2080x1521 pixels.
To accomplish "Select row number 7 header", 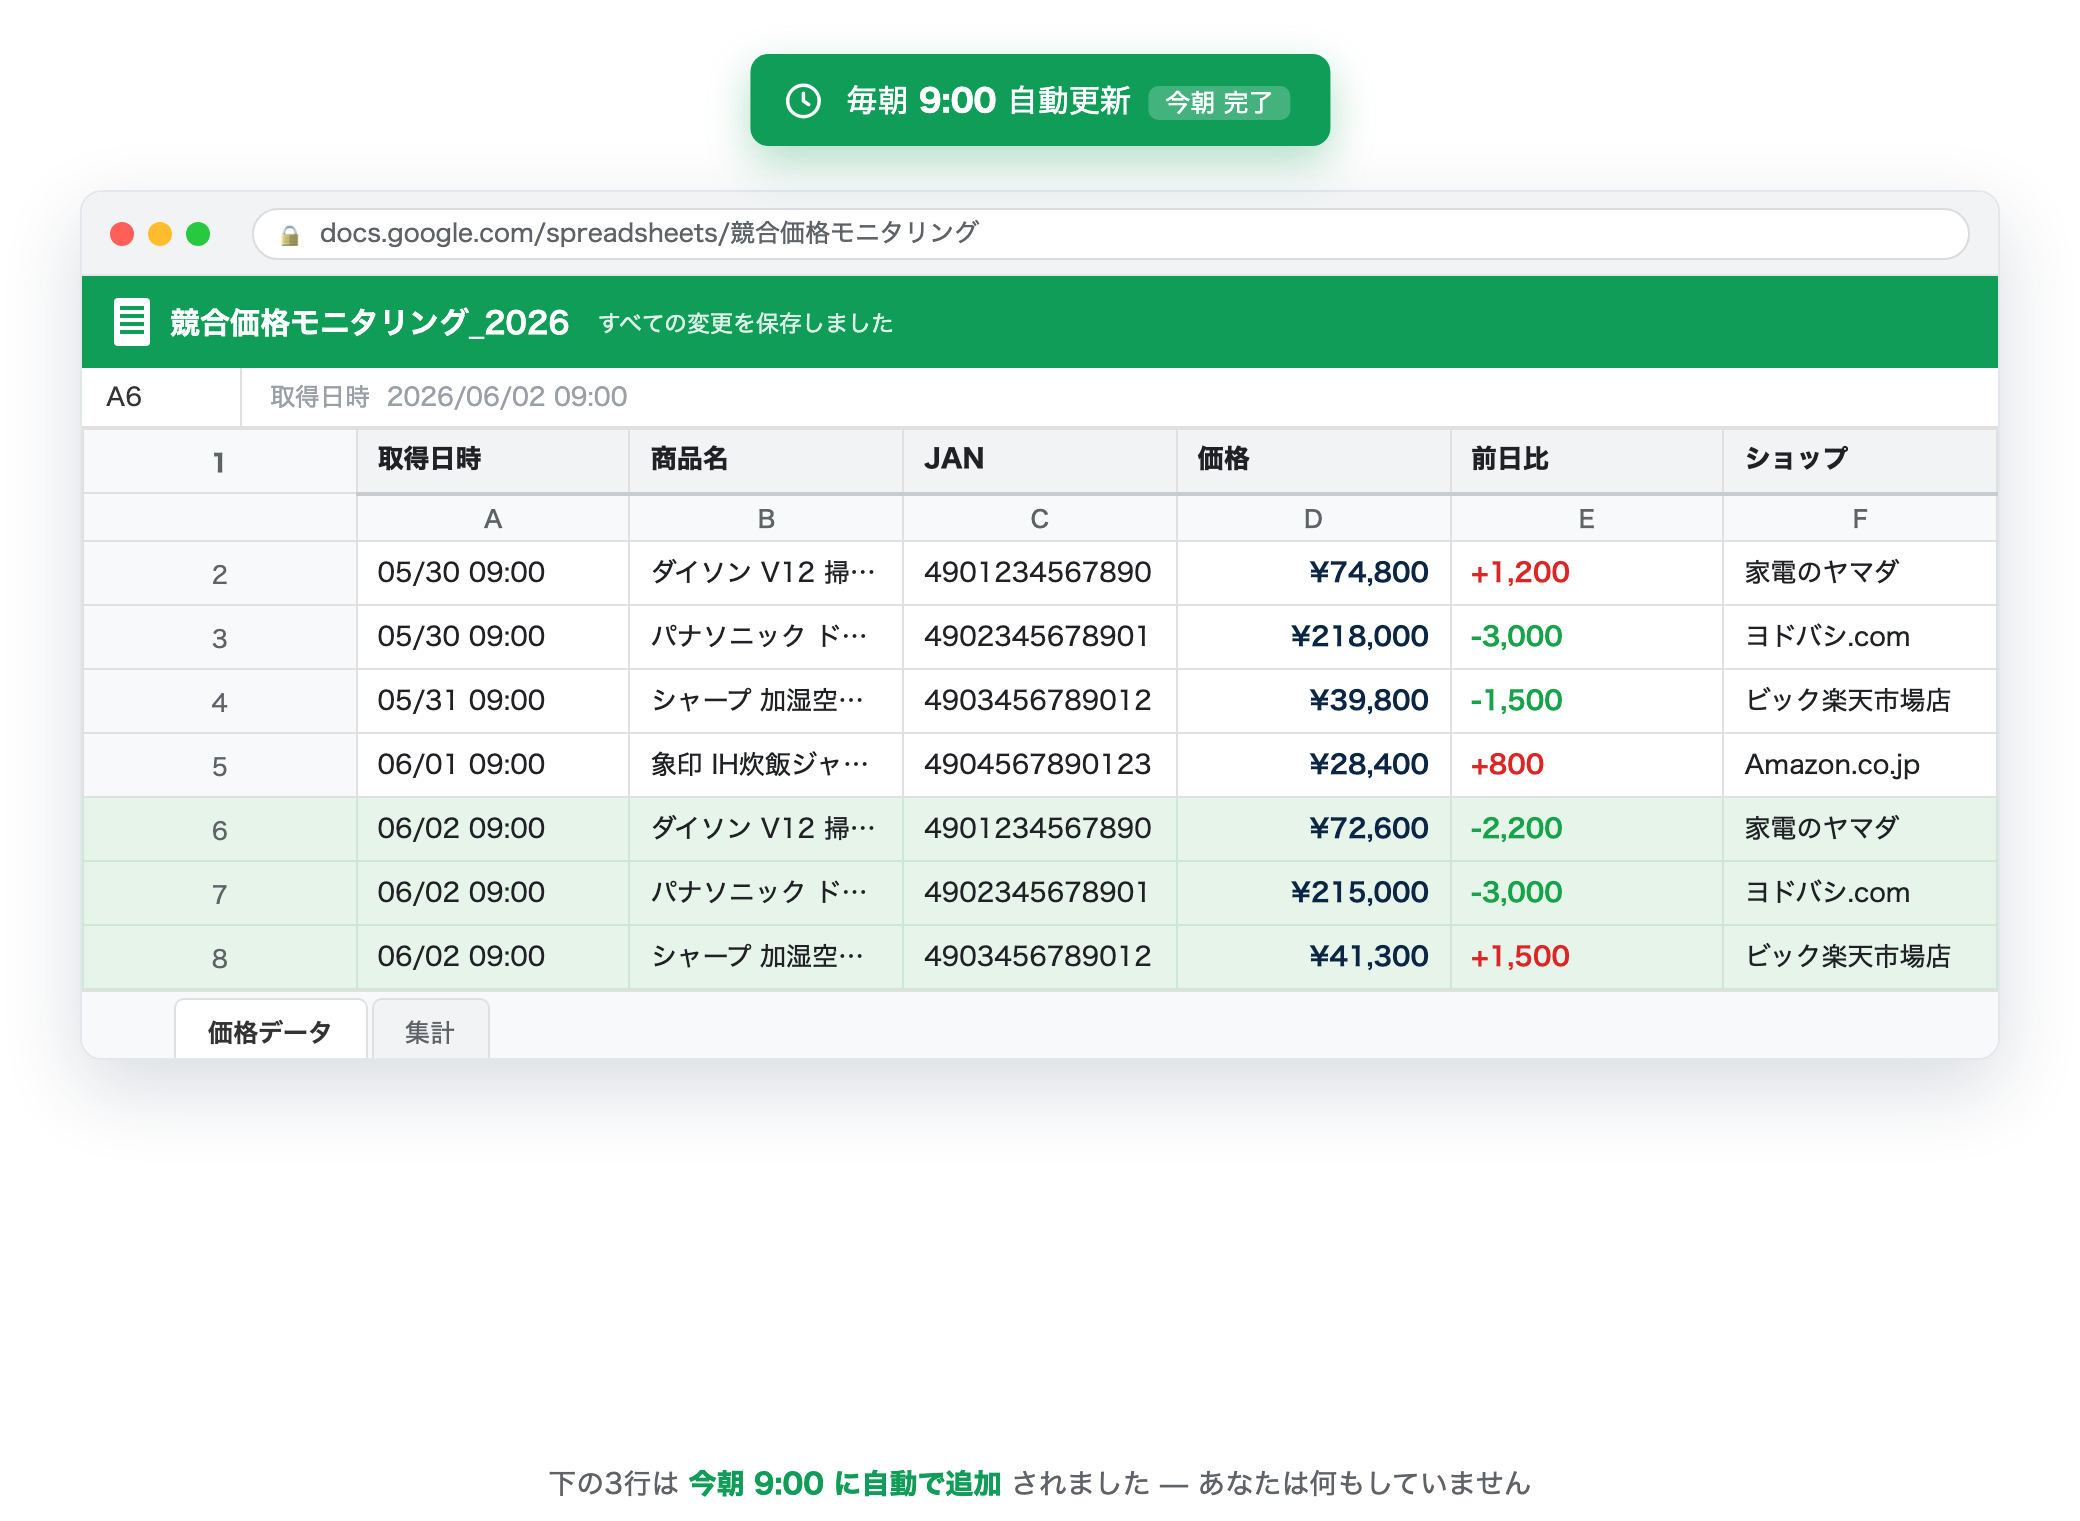I will (219, 894).
